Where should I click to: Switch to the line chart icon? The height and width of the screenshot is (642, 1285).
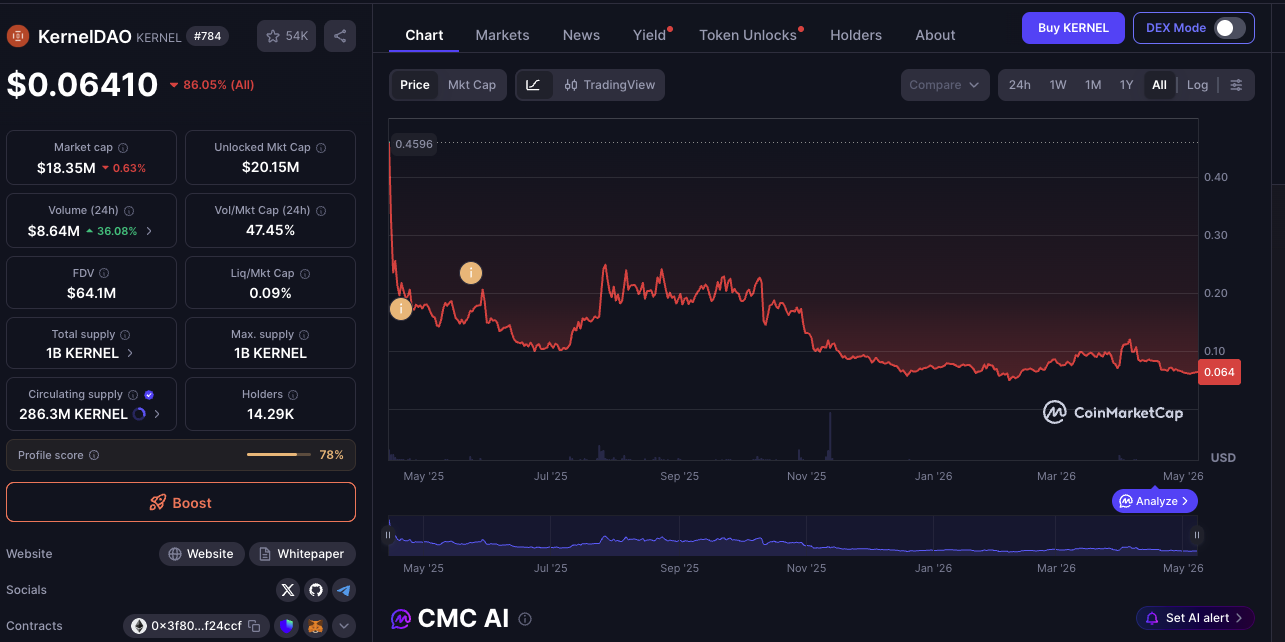click(x=533, y=85)
